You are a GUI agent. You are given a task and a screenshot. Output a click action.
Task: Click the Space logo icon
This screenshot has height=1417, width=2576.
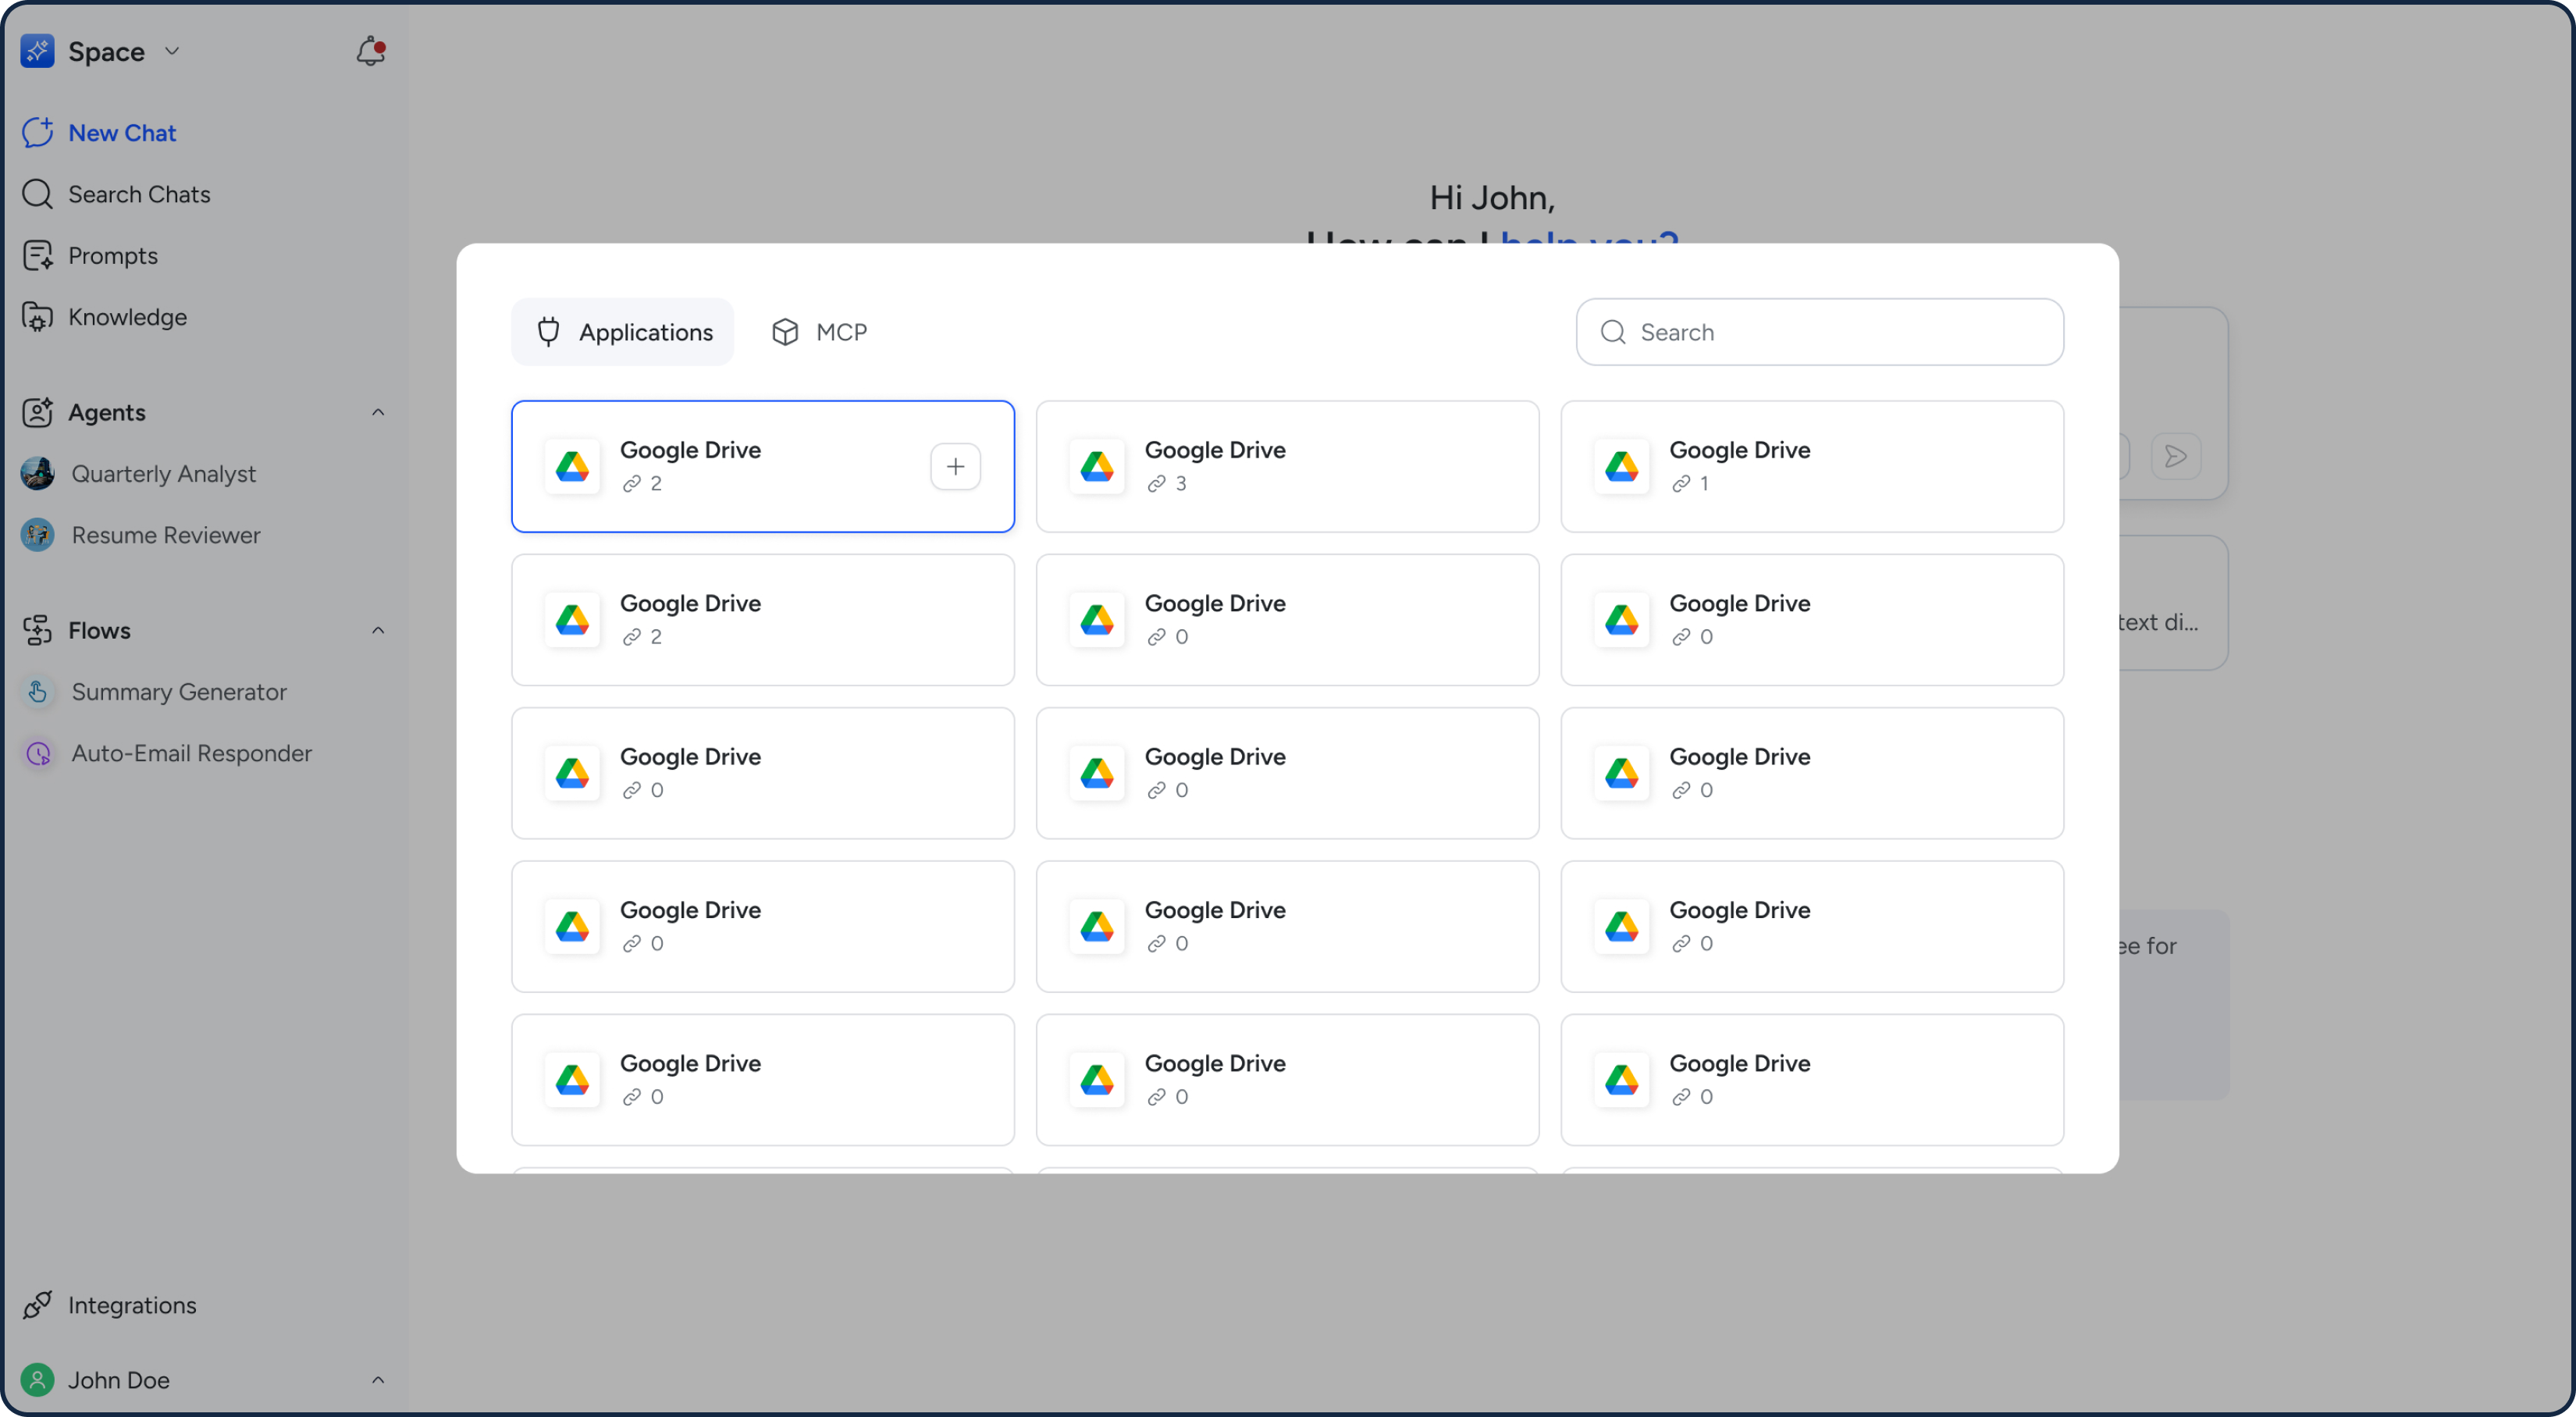37,51
